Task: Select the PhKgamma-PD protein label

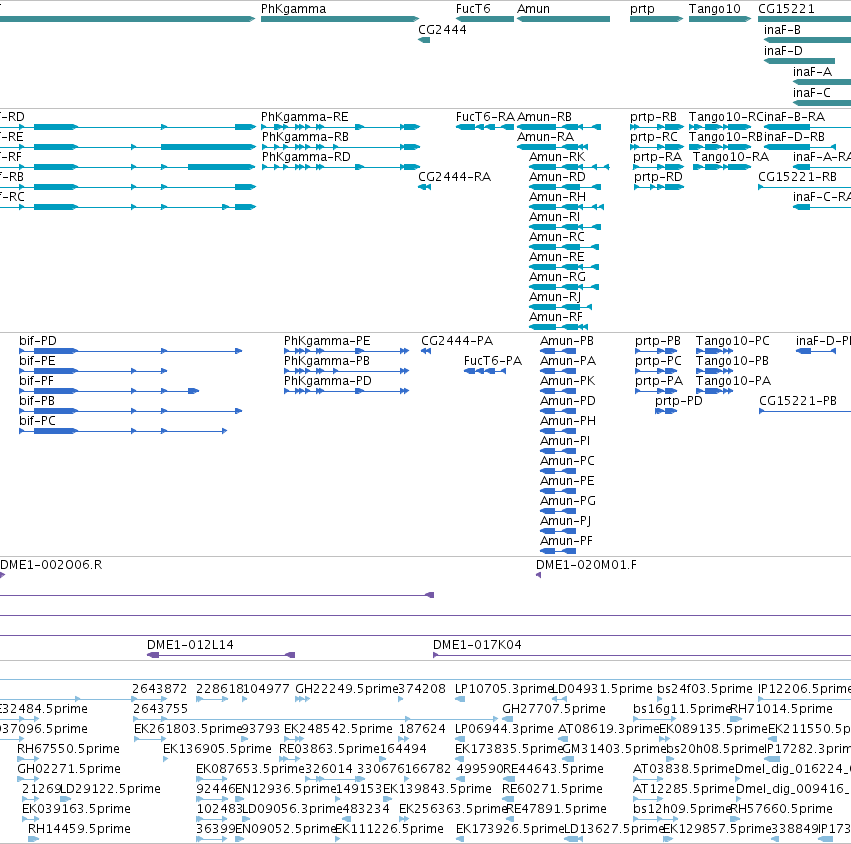Action: [328, 381]
